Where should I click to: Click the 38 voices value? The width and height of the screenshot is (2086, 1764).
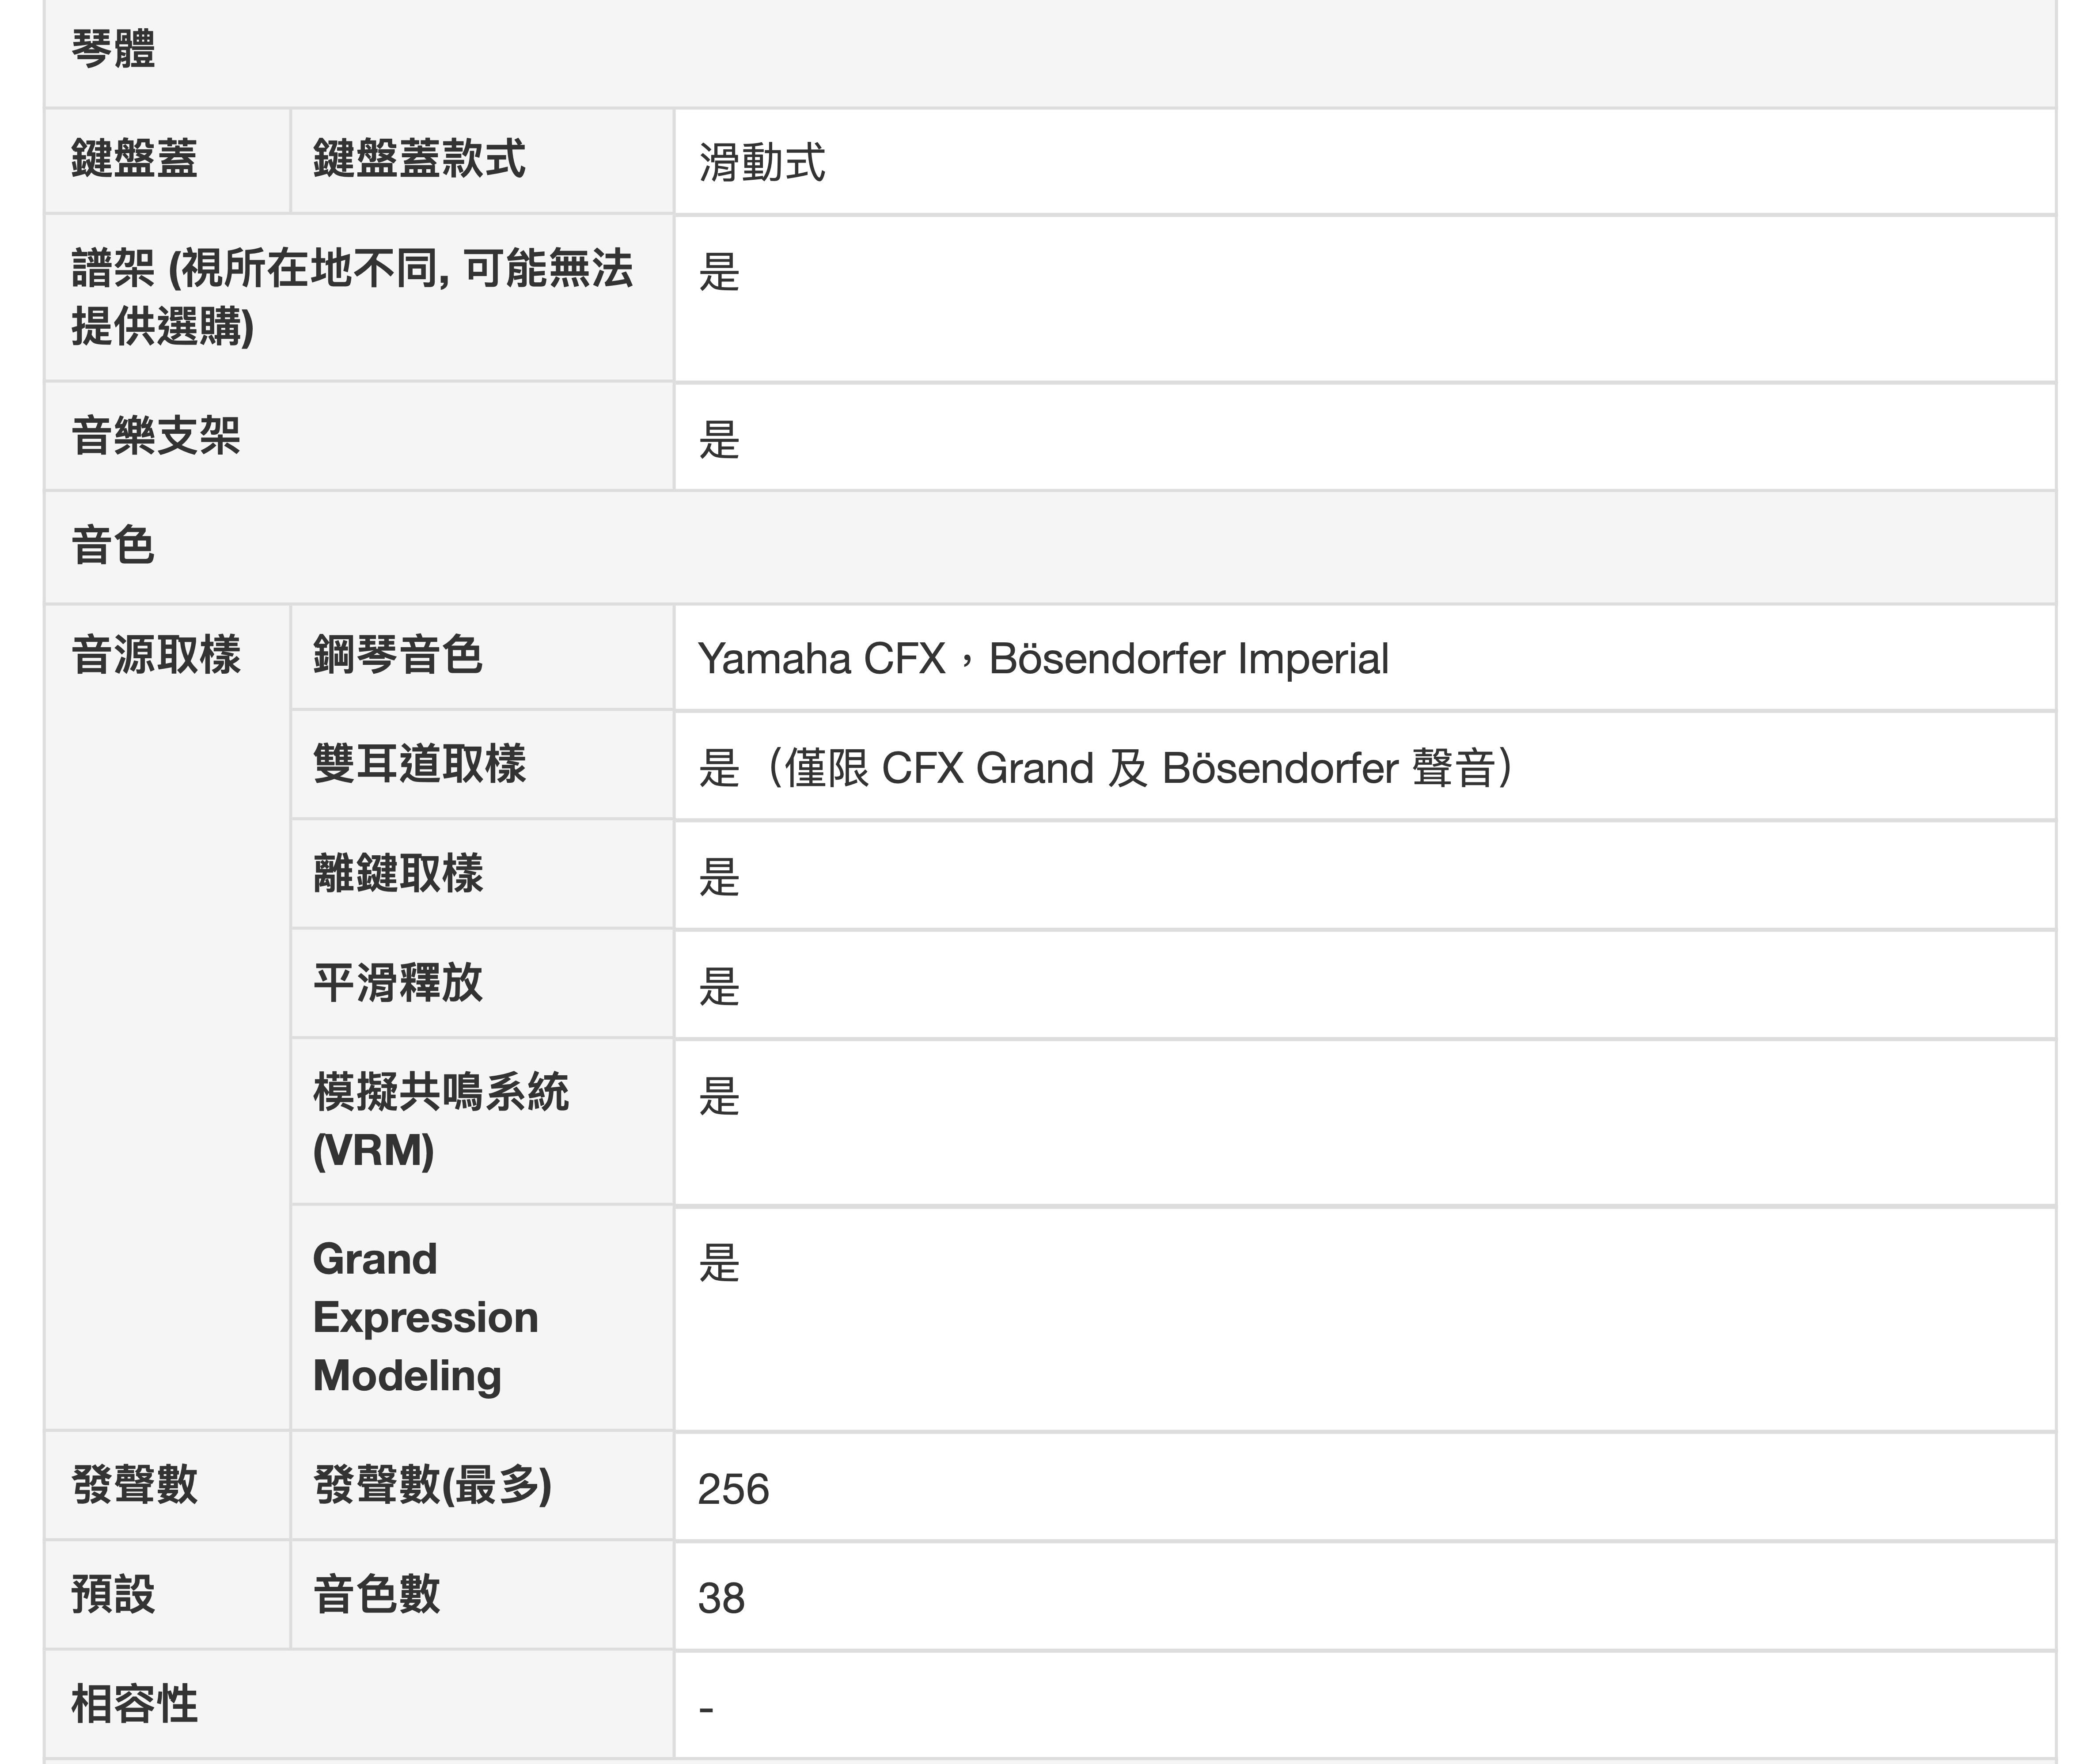point(721,1598)
